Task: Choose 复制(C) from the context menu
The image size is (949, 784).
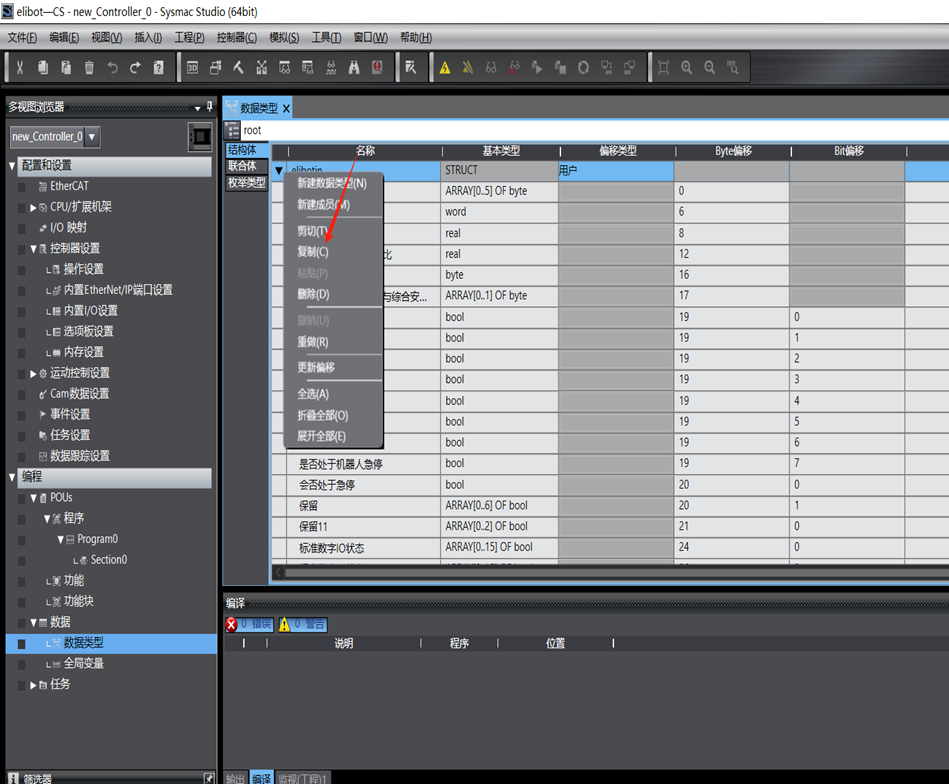Action: coord(313,252)
